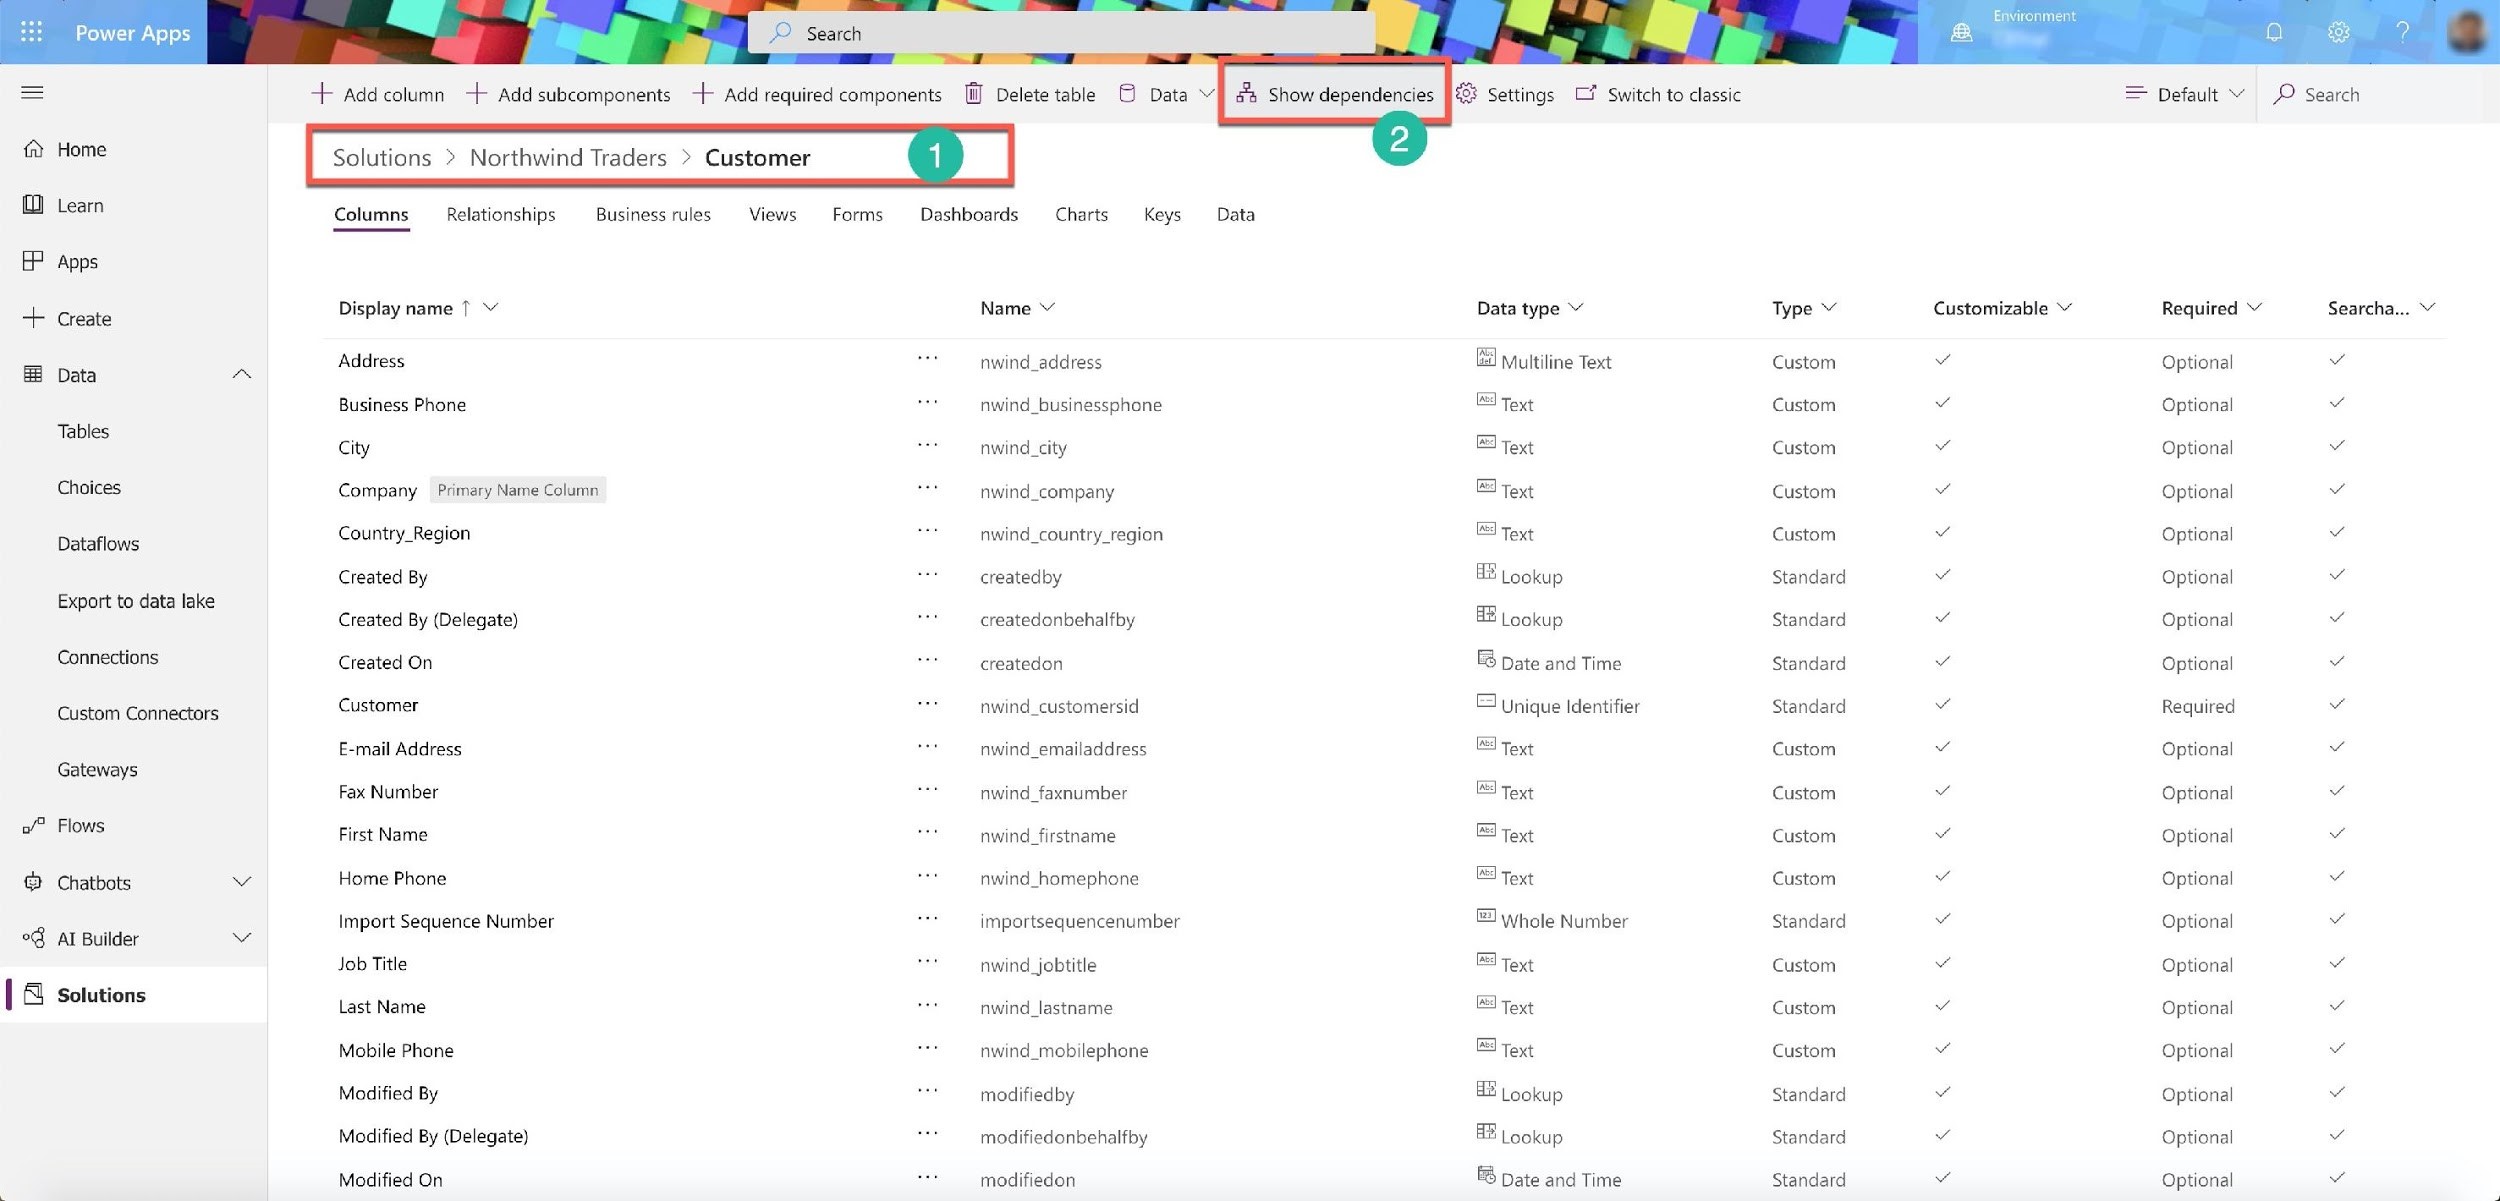The height and width of the screenshot is (1201, 2500).
Task: Click the environment globe icon
Action: (x=1961, y=33)
